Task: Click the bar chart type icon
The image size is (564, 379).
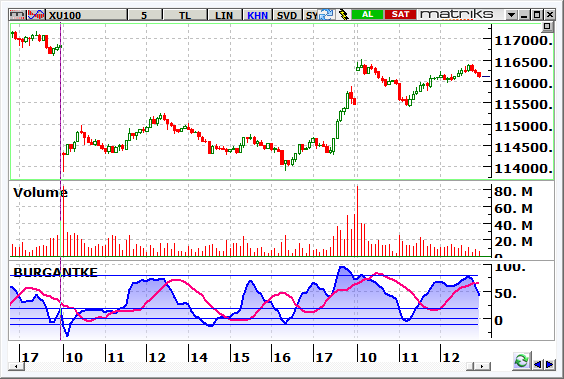Action: (17, 15)
